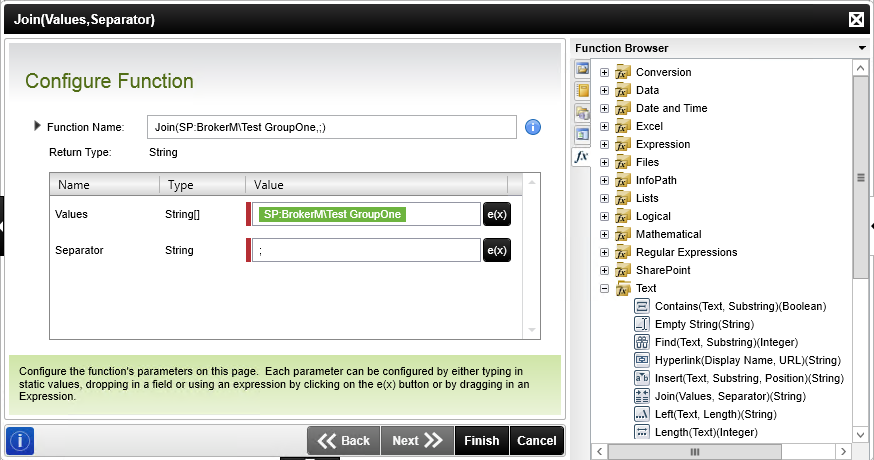Click the Empty String function icon
Image resolution: width=874 pixels, height=460 pixels.
click(642, 324)
